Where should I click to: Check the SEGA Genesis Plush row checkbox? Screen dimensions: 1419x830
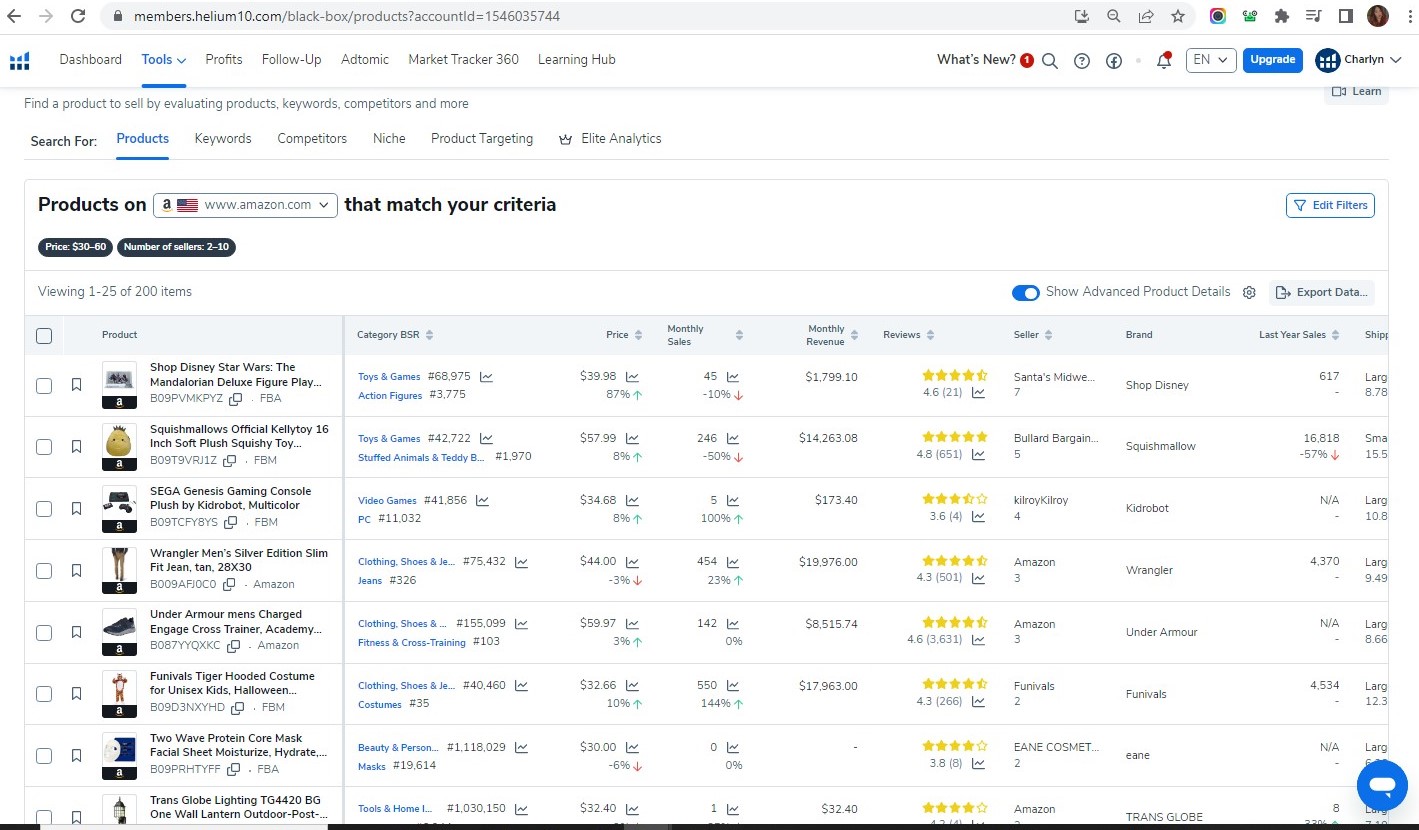44,509
